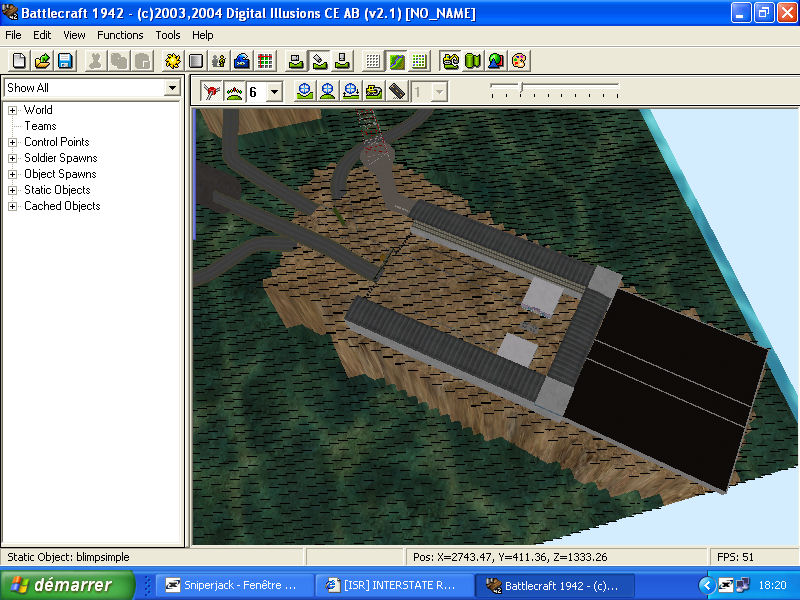Expand the Control Points tree node
Viewport: 800px width, 600px height.
(13, 142)
